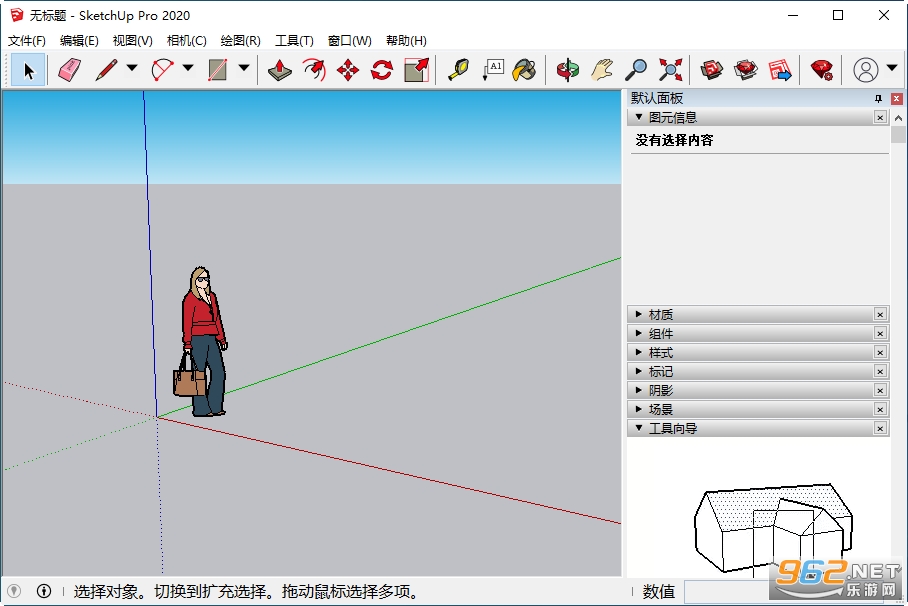Expand the 阴影 panel section
The width and height of the screenshot is (908, 606).
[639, 390]
